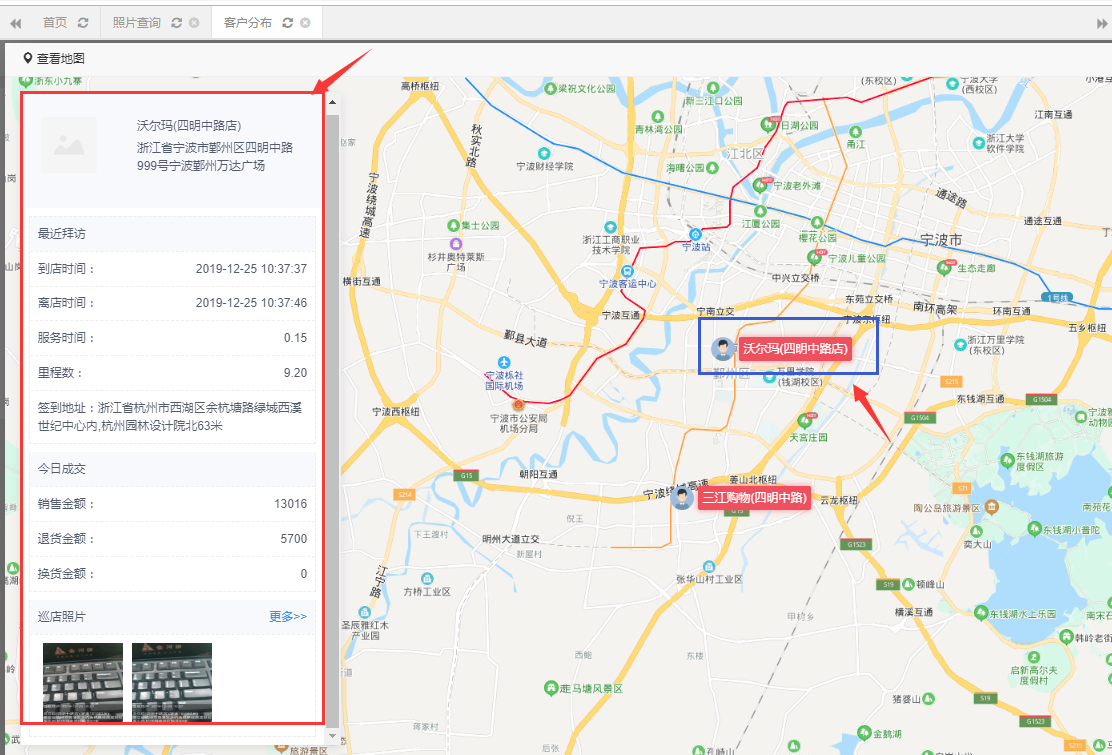Click the 到店时间 value 2019-12-25 10:37:37

(251, 269)
